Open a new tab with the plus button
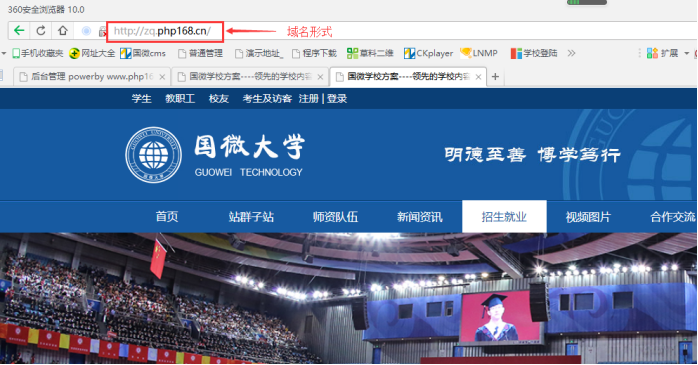The height and width of the screenshot is (365, 698). click(495, 77)
